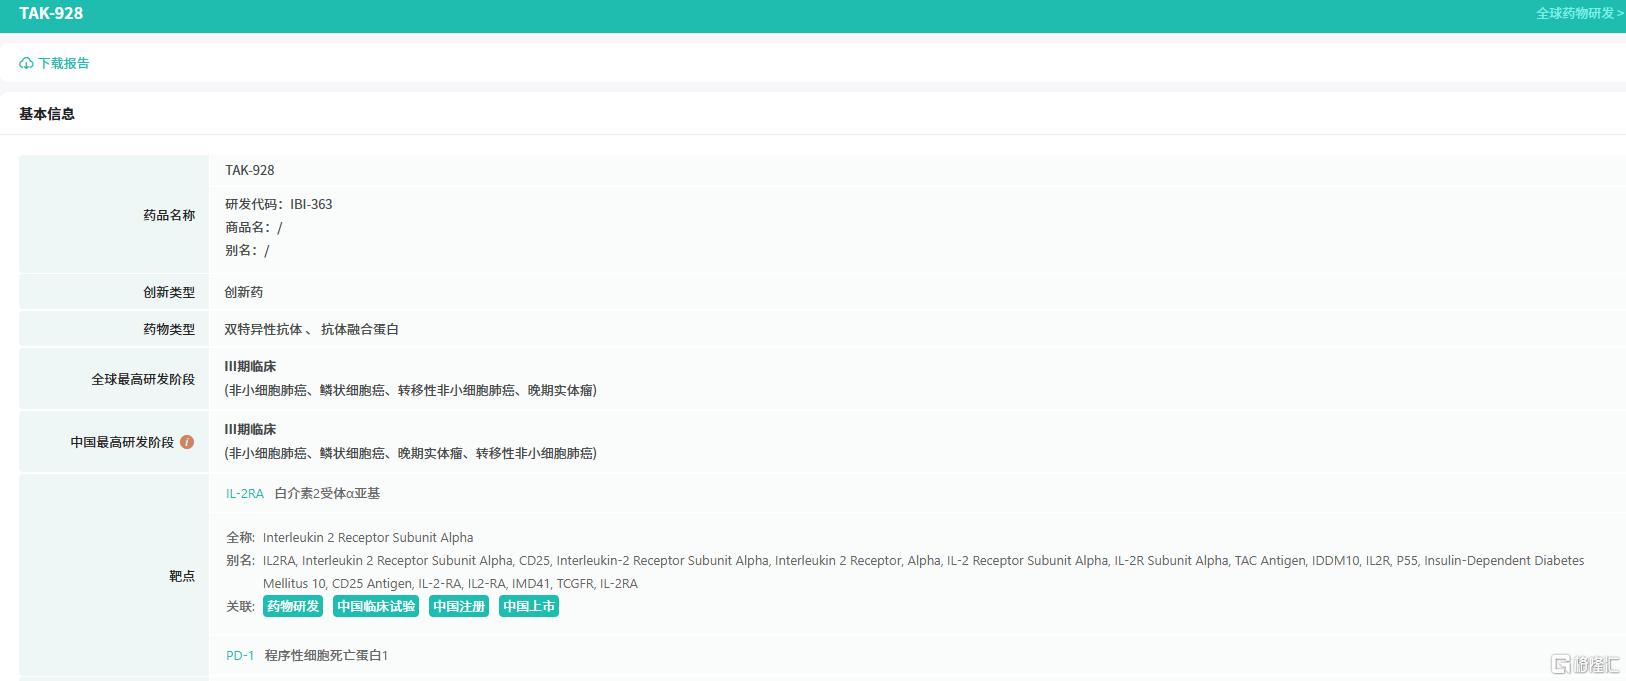The width and height of the screenshot is (1626, 681).
Task: Select Interleukin 2 Receptor Subunit Alpha full name
Action: 368,537
